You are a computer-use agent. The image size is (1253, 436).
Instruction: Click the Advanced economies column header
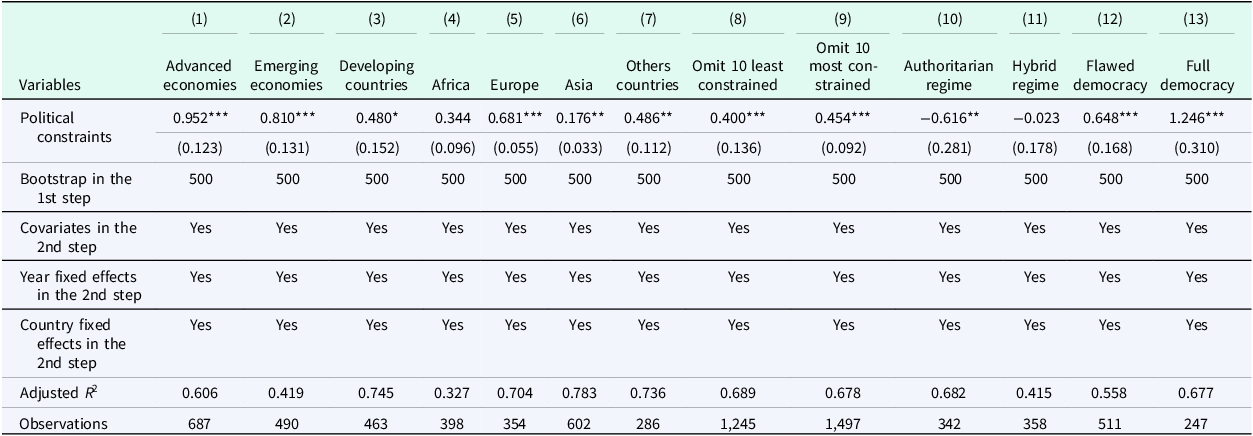pos(201,76)
